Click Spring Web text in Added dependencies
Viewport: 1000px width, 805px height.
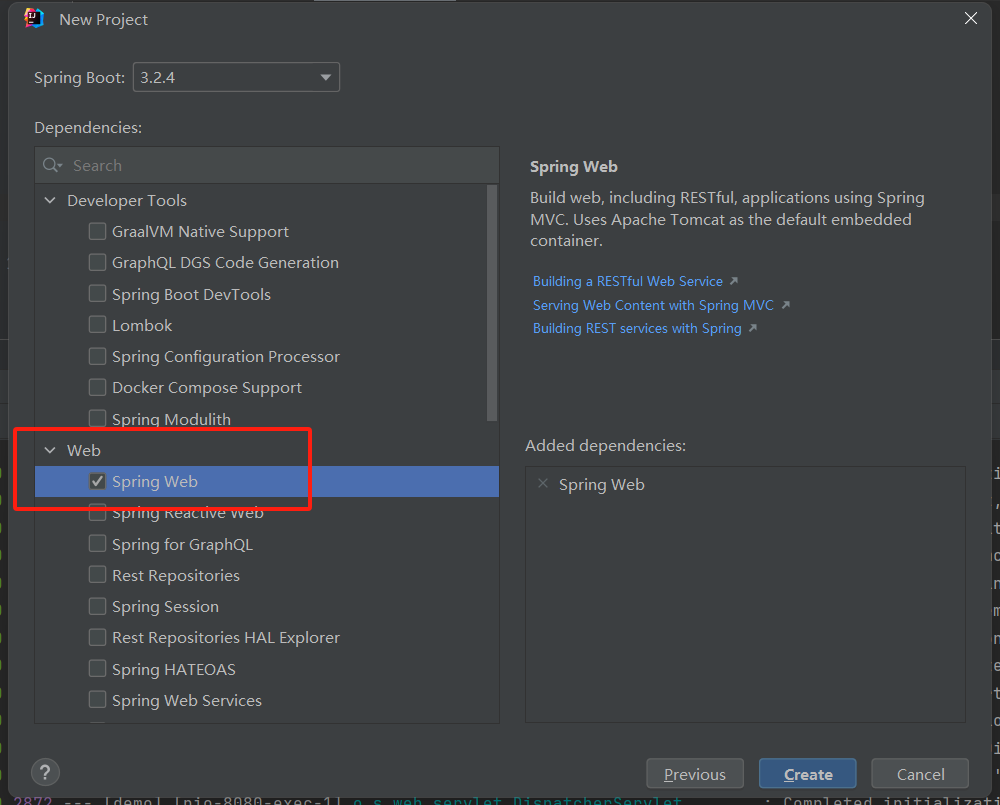(x=601, y=485)
